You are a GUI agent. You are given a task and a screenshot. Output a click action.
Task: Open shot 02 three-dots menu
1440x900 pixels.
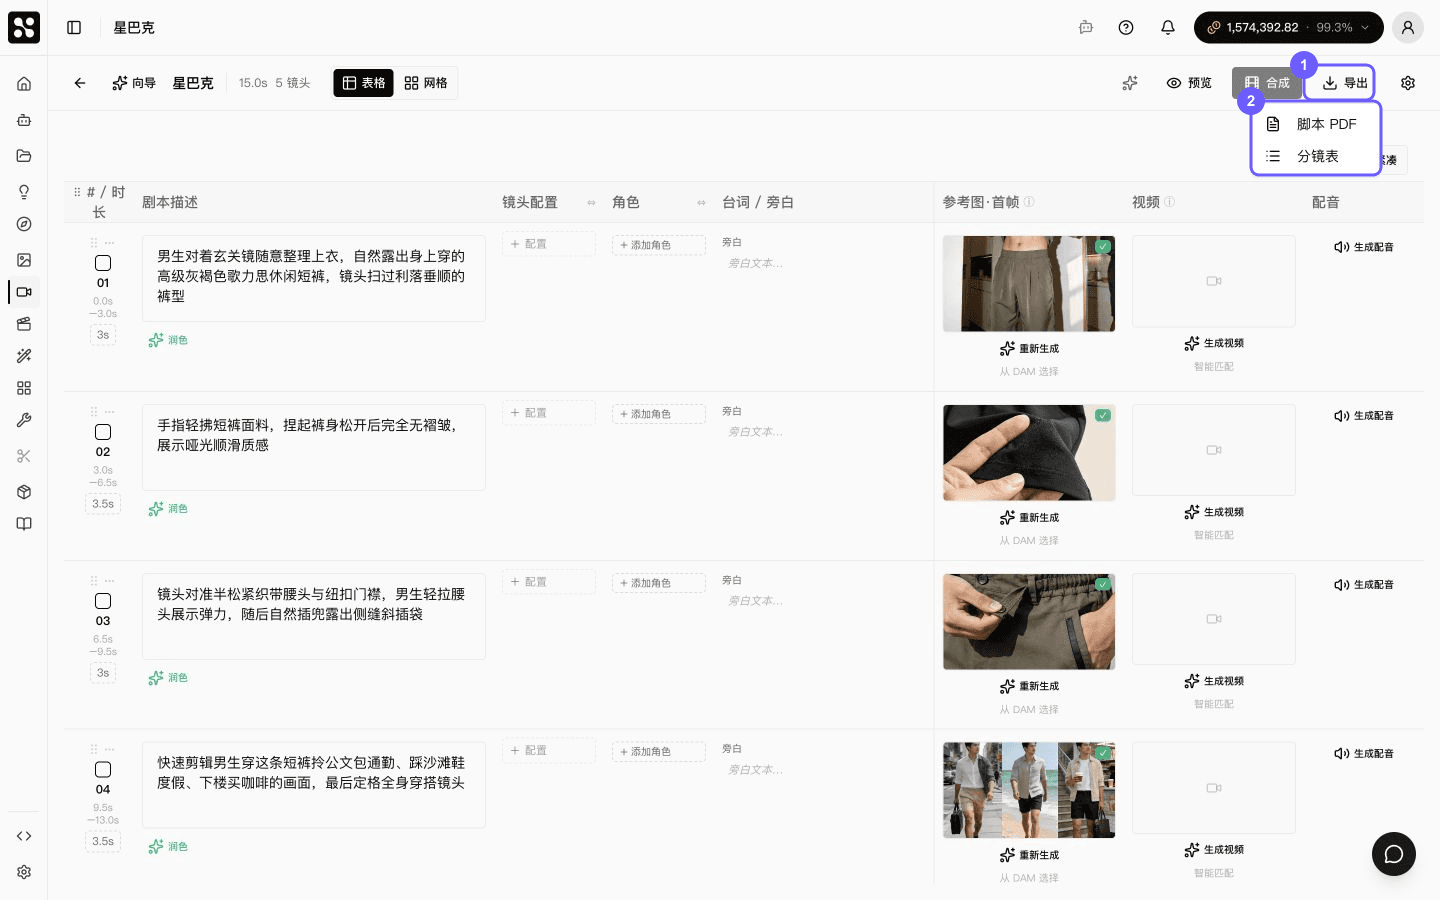[x=110, y=412]
